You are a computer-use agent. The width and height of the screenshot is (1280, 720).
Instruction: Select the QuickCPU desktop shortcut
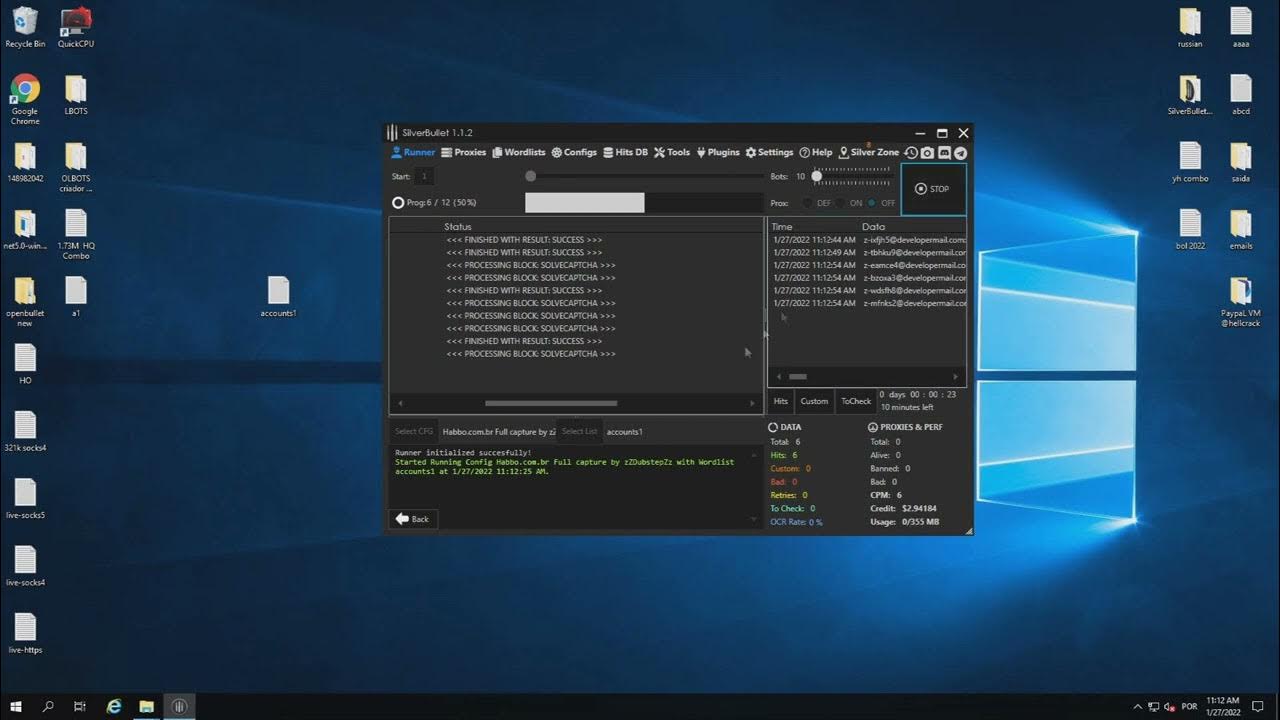point(76,27)
